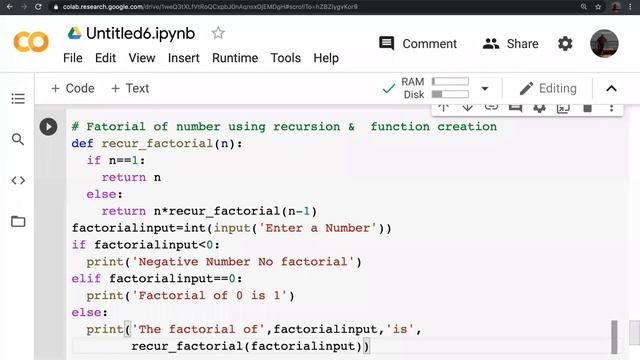Open the Comment panel
640x360 pixels.
coord(418,43)
